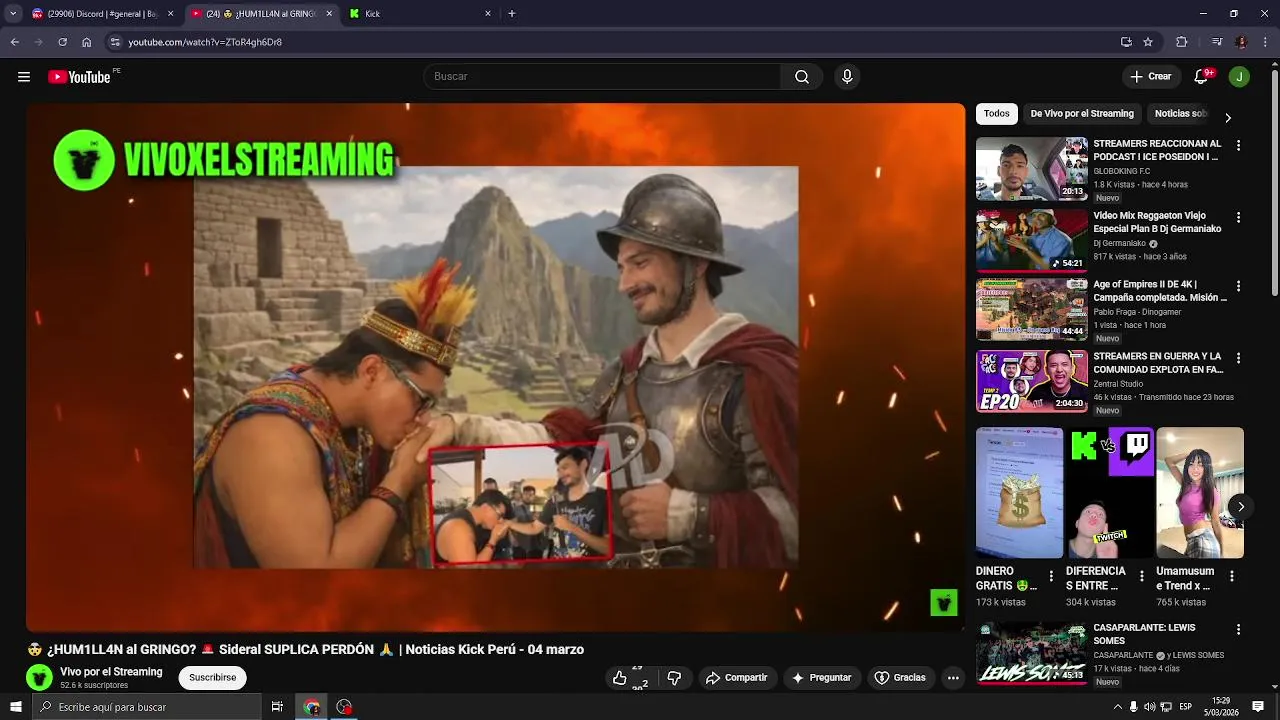
Task: Open CASAPARLANTE: LEWIS SOMES video title
Action: coord(1144,634)
